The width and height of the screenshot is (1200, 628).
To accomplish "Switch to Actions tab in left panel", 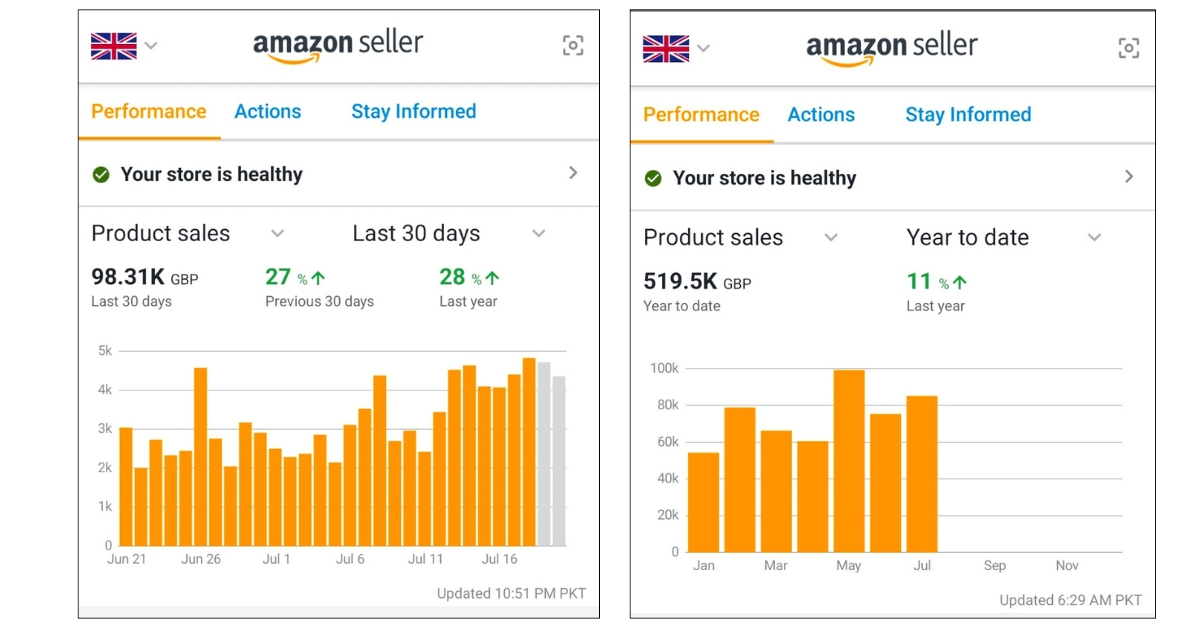I will tap(268, 112).
